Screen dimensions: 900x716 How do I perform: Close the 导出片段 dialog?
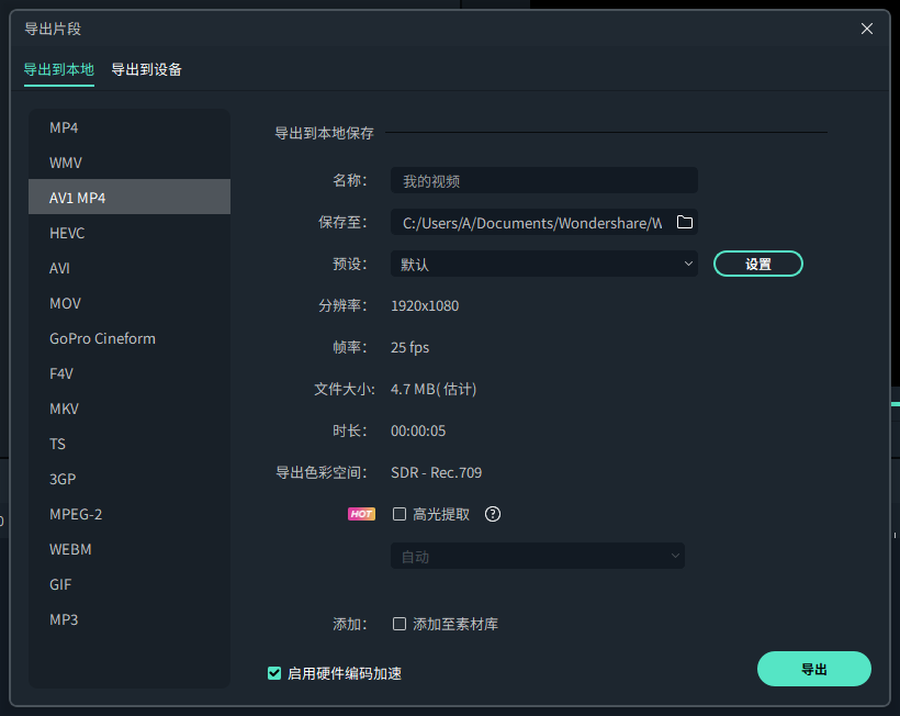click(x=867, y=29)
